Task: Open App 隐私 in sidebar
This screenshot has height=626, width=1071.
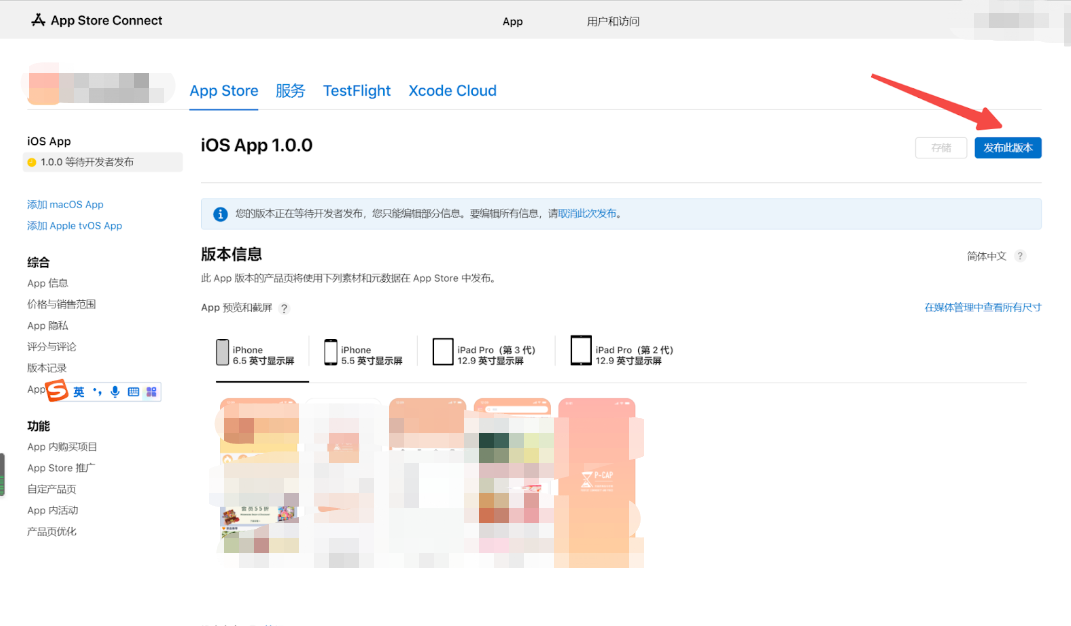Action: (x=48, y=325)
